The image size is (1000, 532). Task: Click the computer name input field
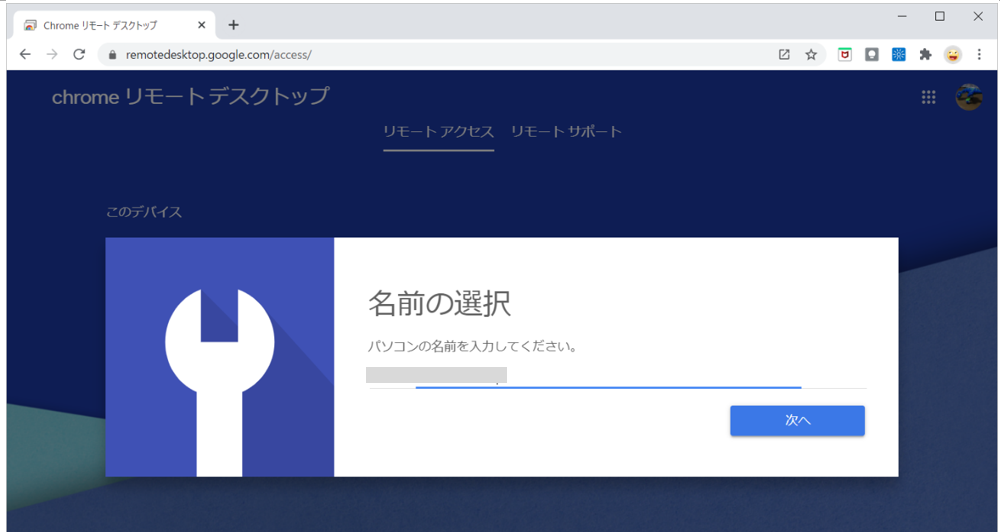click(617, 376)
